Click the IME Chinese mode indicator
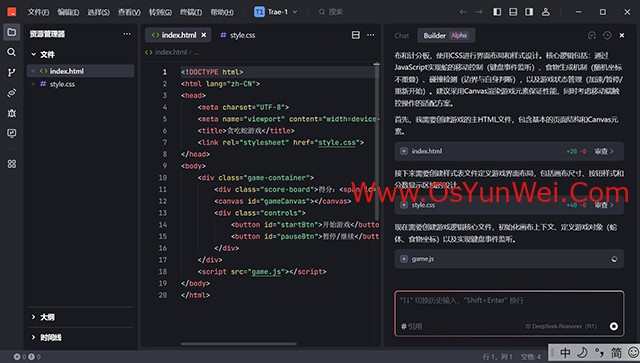The height and width of the screenshot is (363, 640). point(565,352)
